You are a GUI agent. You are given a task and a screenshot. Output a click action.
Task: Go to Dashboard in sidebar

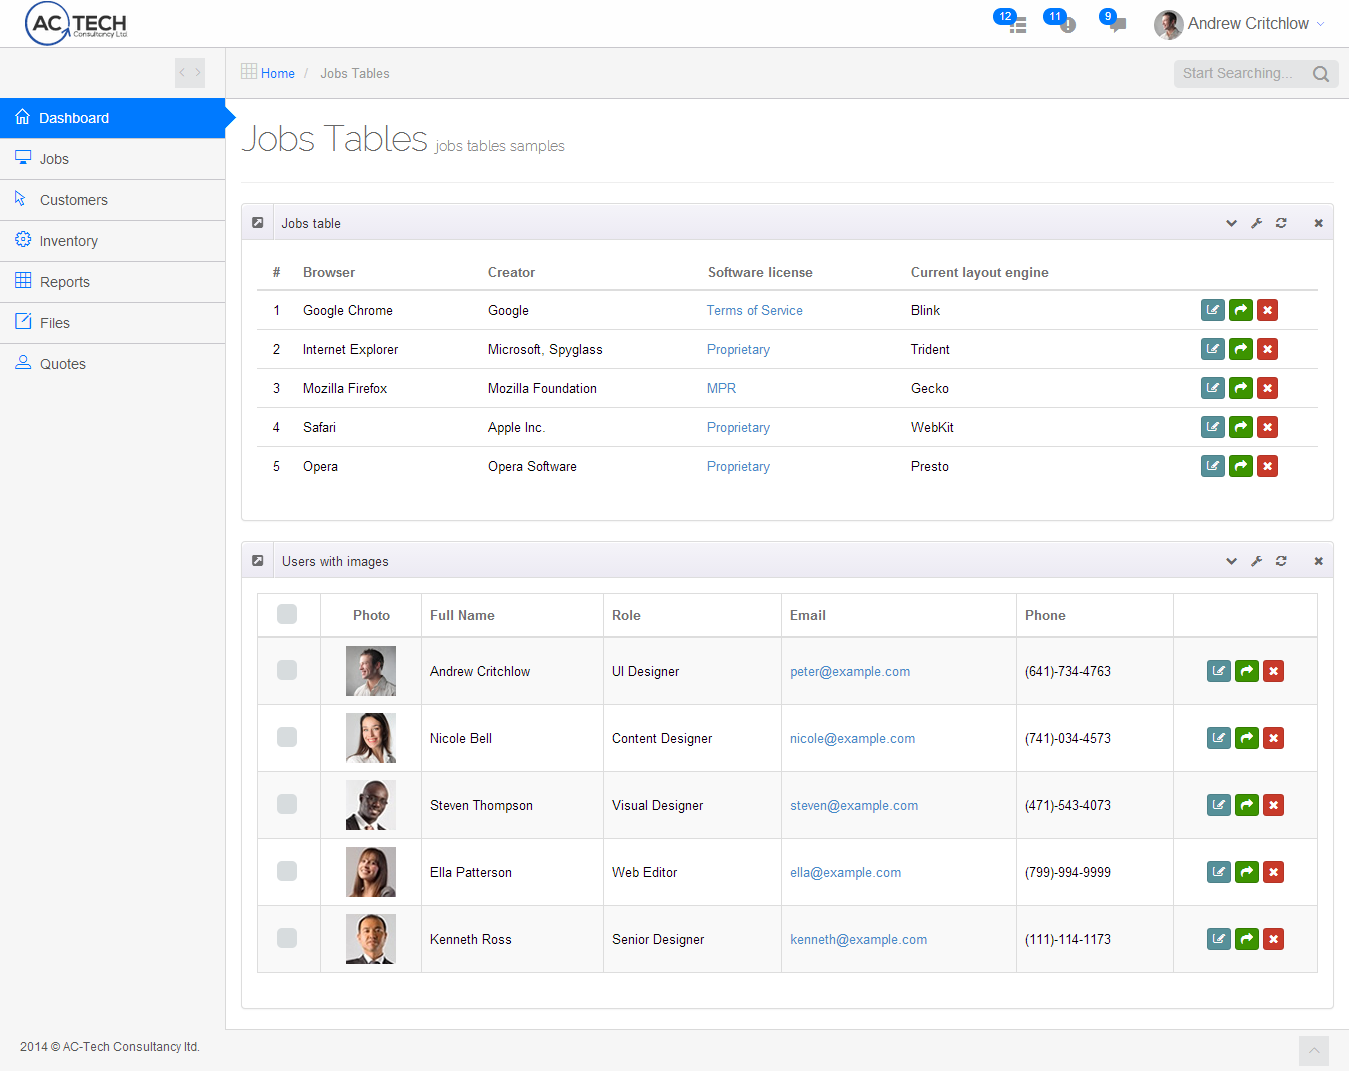click(112, 118)
